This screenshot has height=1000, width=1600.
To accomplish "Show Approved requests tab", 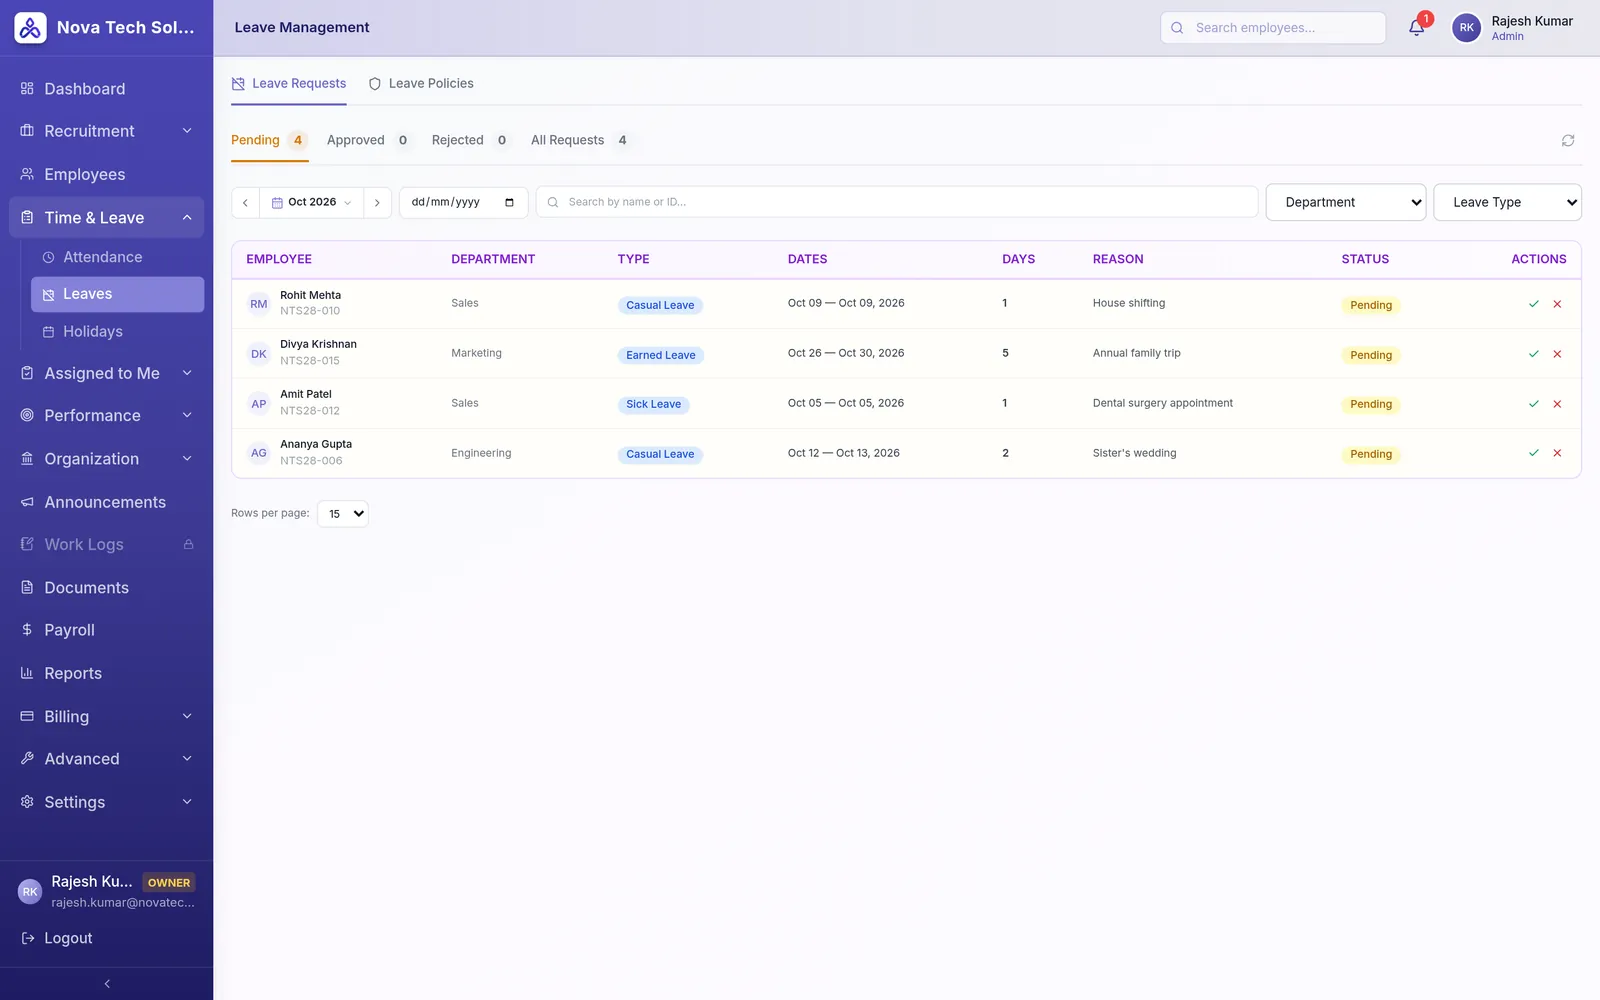I will [x=368, y=140].
